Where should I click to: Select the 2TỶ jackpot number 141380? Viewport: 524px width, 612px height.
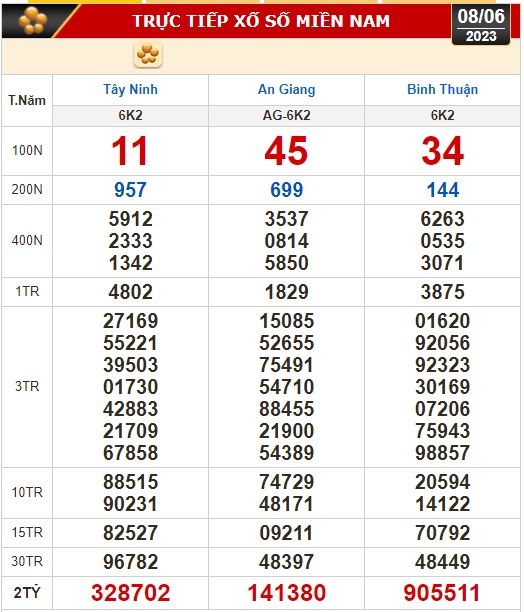point(286,593)
